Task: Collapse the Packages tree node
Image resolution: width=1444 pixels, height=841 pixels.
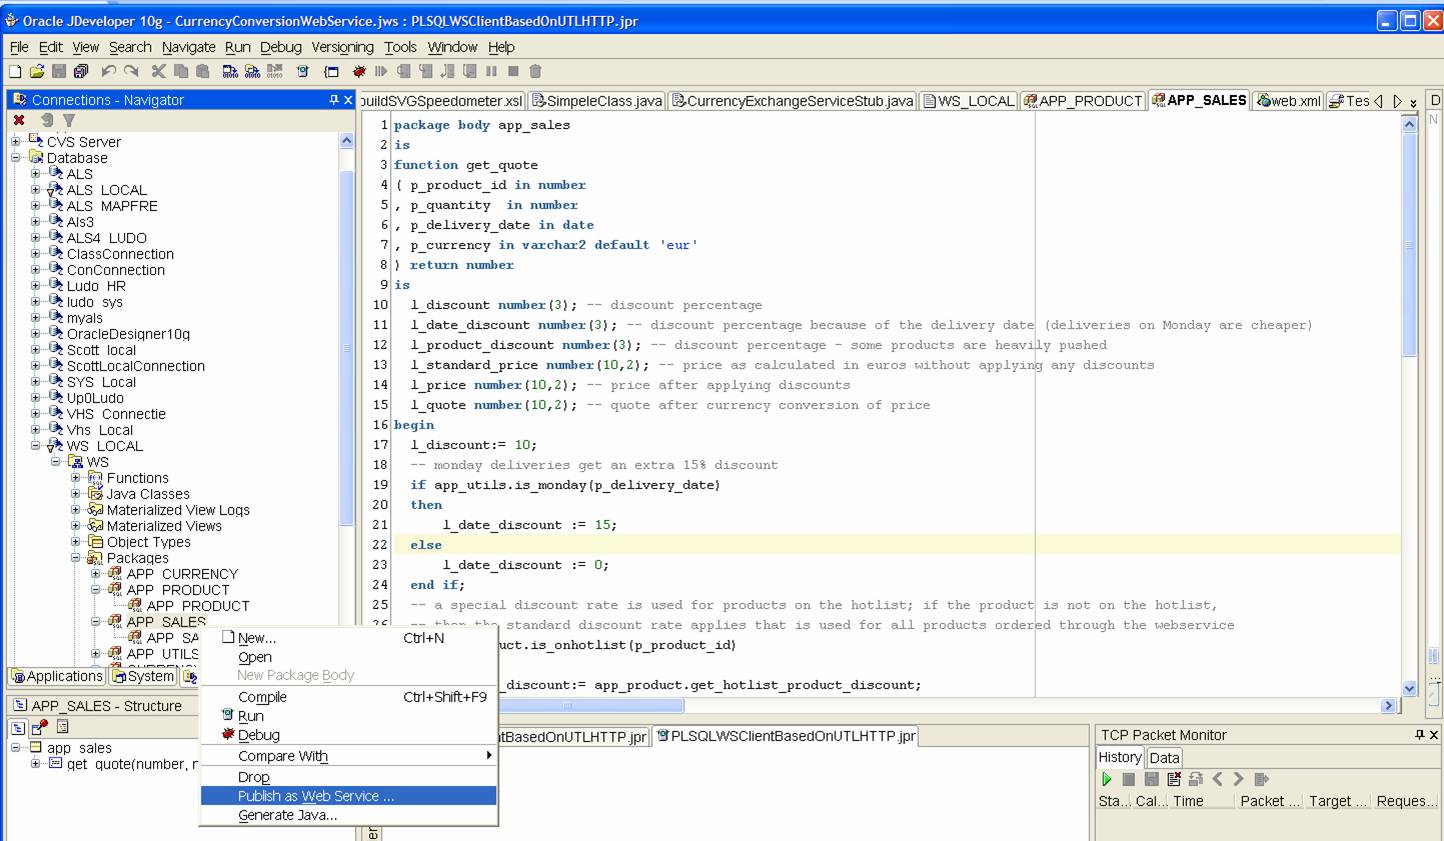Action: [76, 558]
